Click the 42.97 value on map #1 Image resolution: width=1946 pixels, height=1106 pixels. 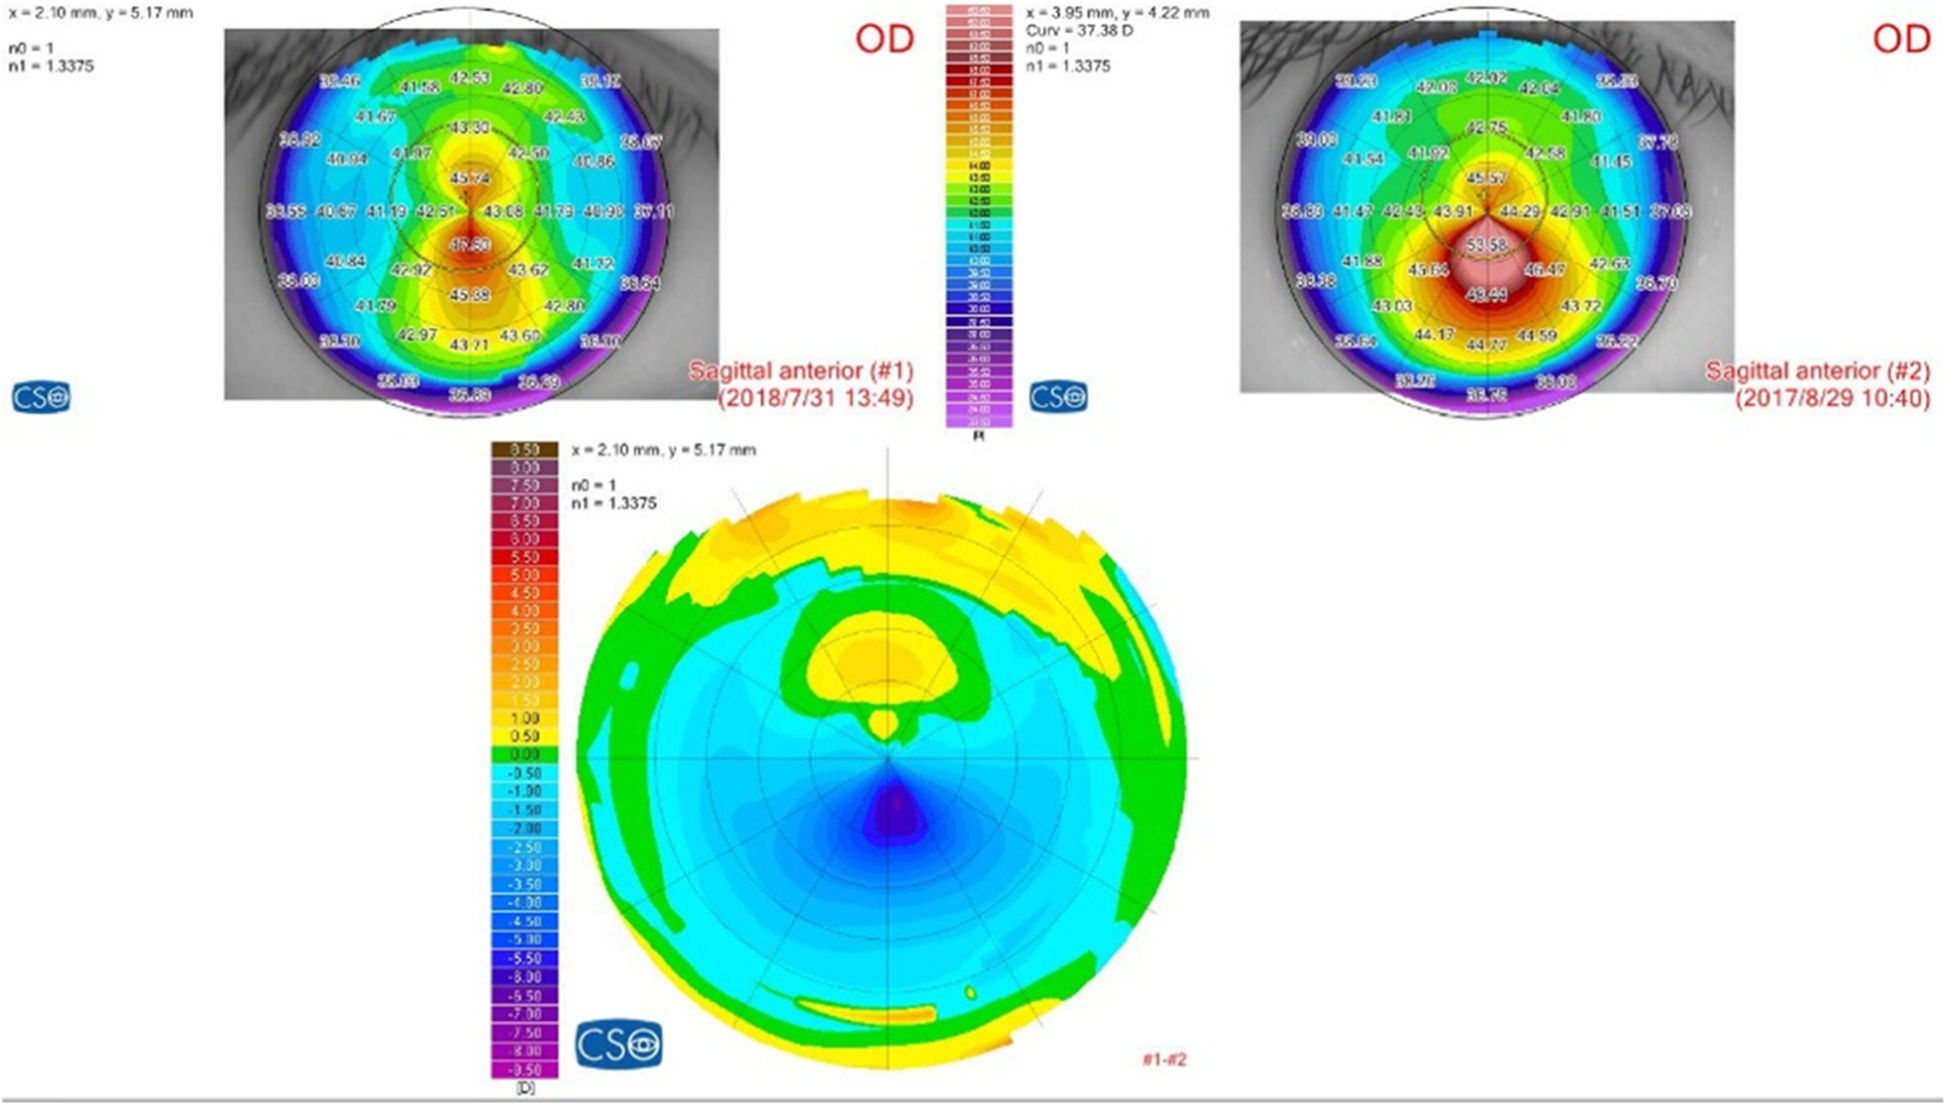click(417, 335)
